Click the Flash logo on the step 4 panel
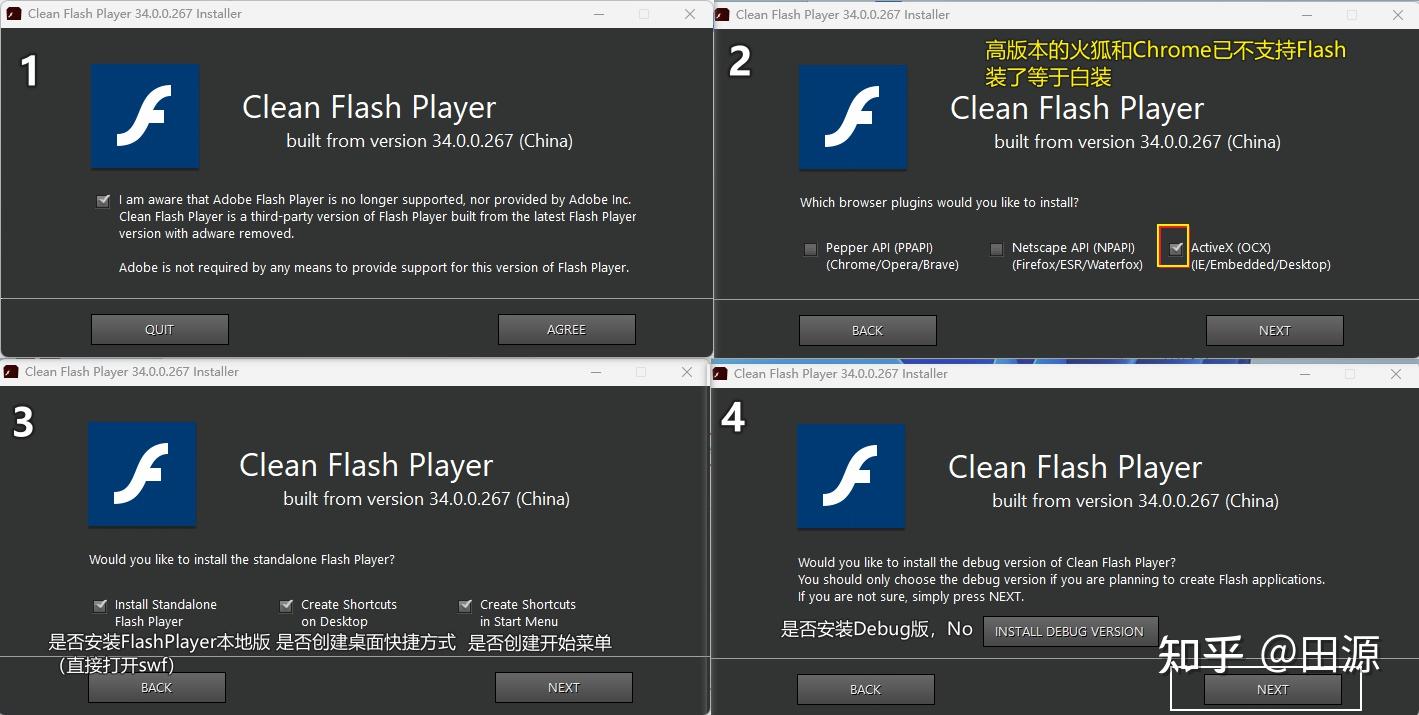Screen dimensions: 1419x715 click(x=850, y=476)
